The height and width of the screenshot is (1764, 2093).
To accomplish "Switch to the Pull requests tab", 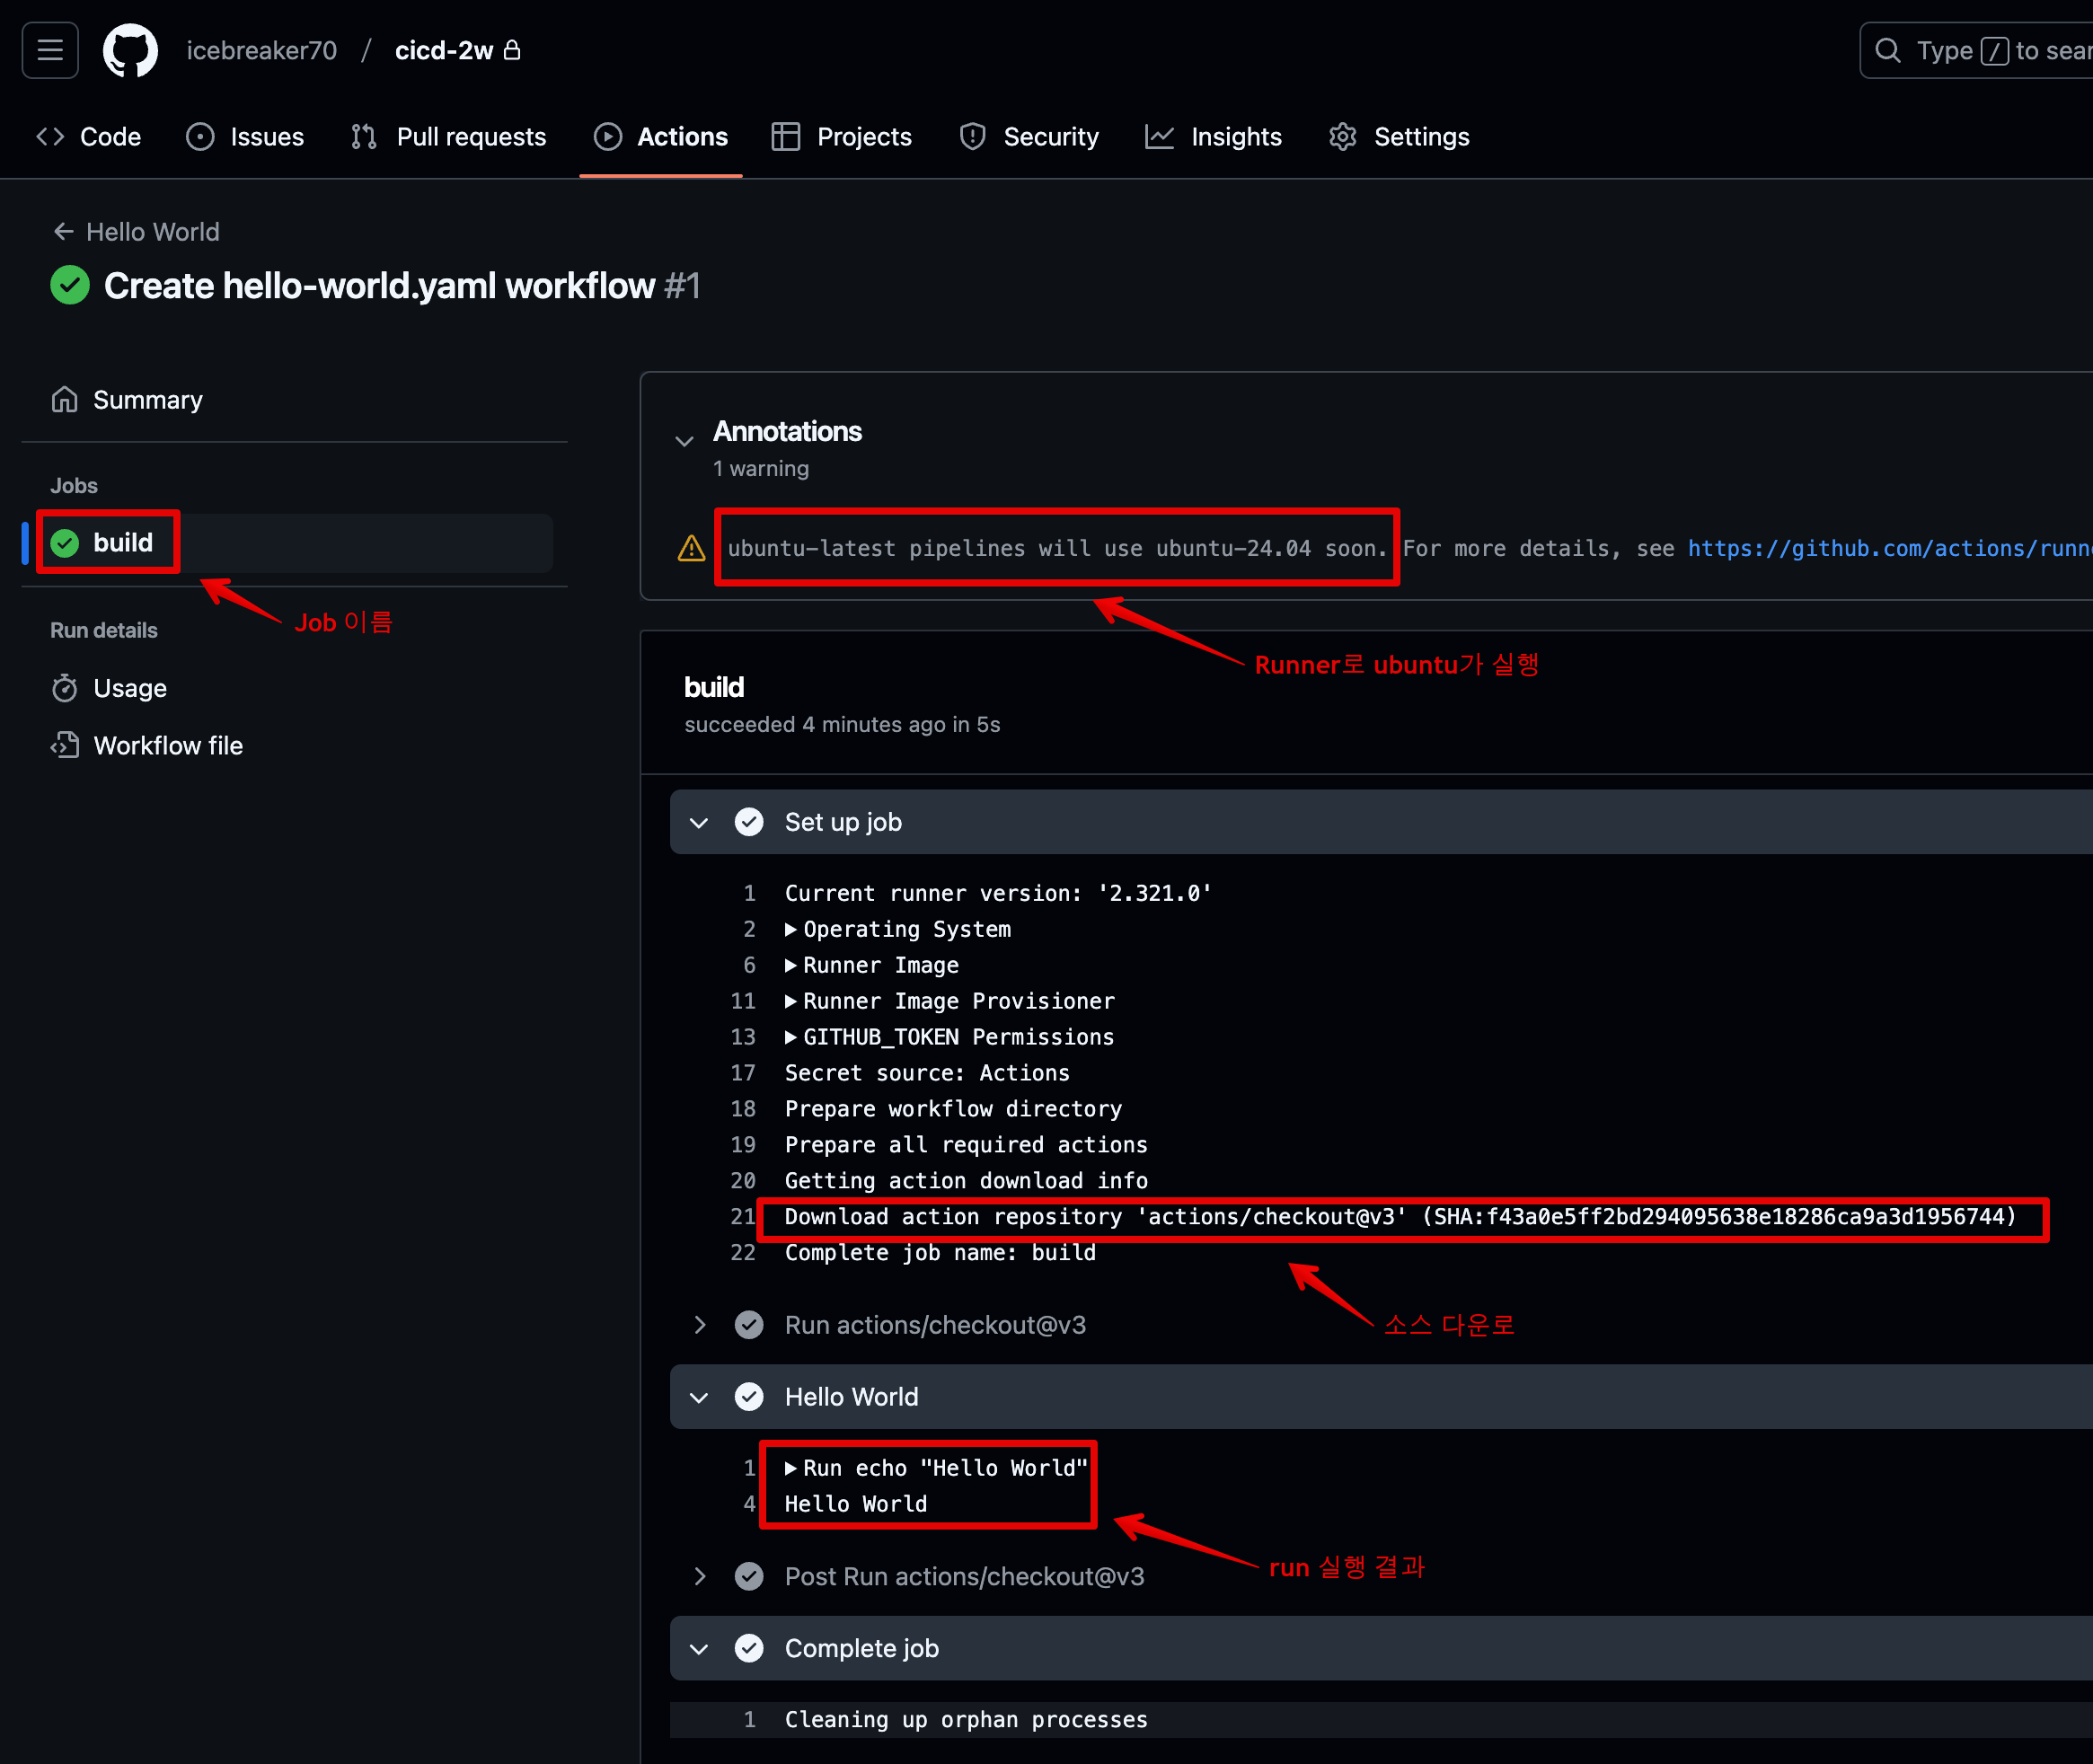I will (449, 137).
